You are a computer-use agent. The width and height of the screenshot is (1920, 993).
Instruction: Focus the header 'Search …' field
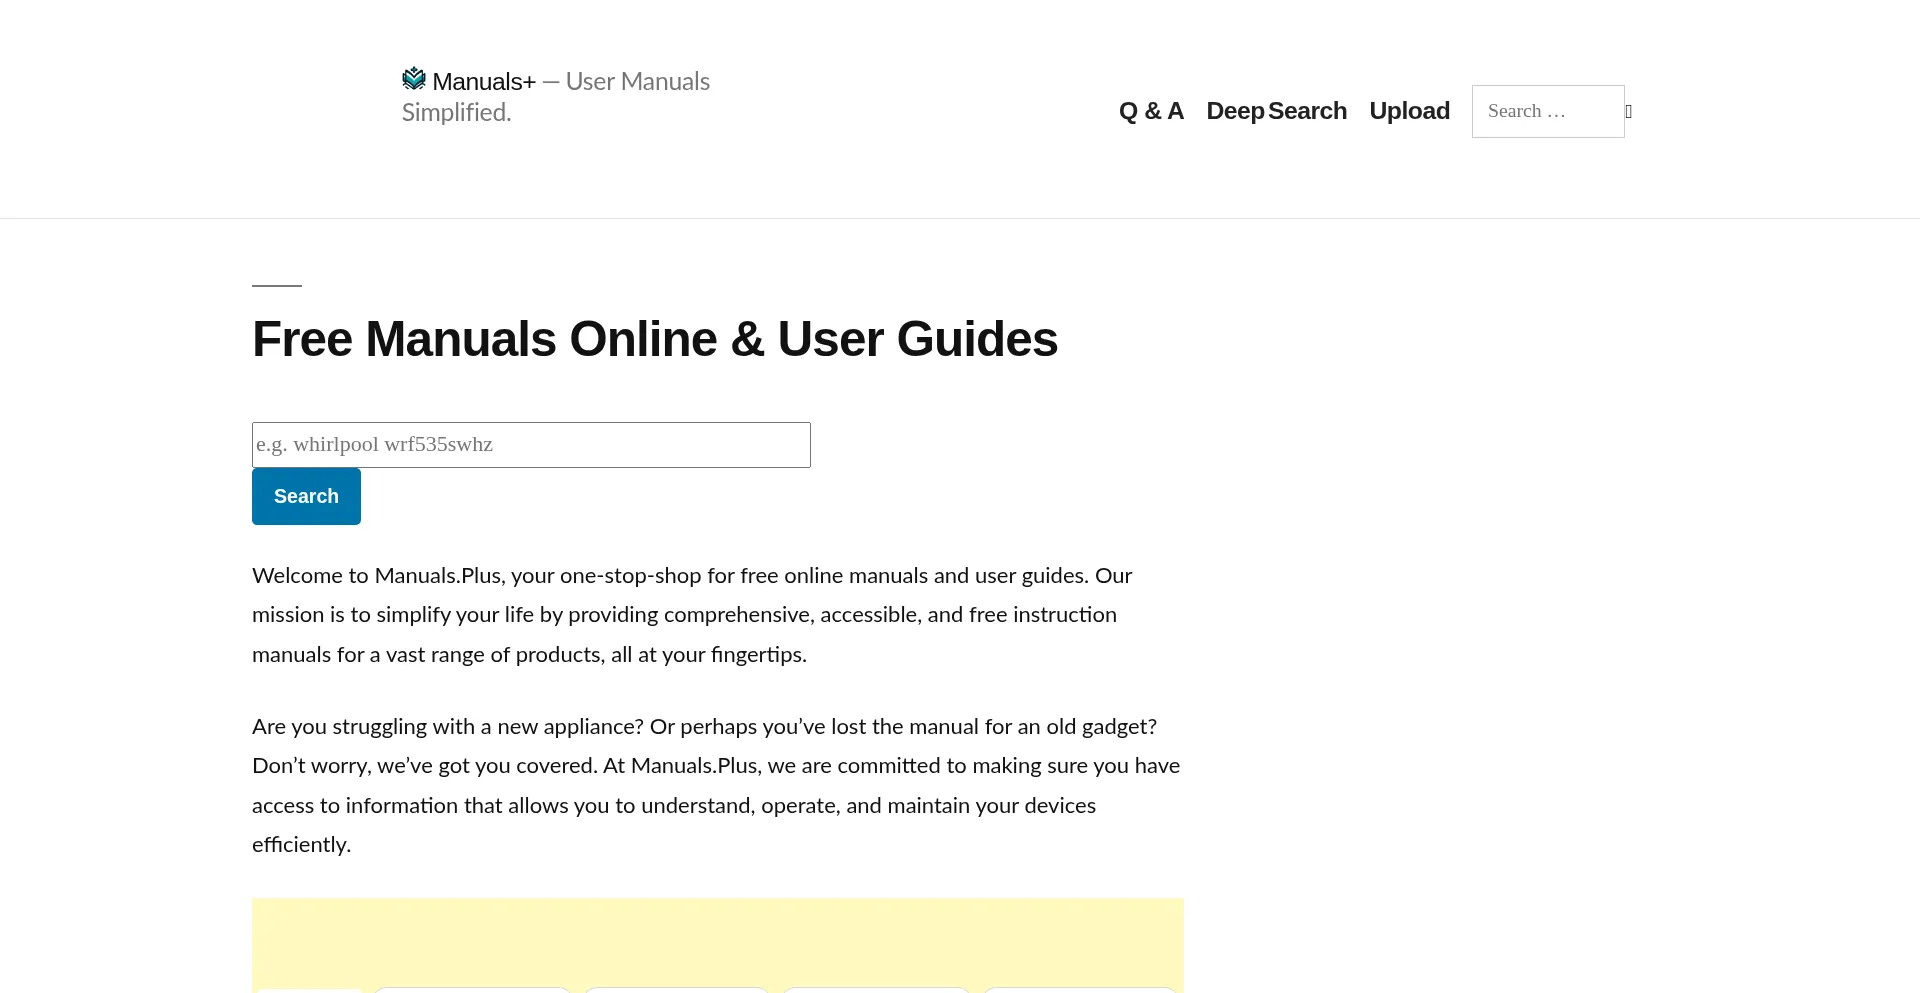click(1547, 111)
